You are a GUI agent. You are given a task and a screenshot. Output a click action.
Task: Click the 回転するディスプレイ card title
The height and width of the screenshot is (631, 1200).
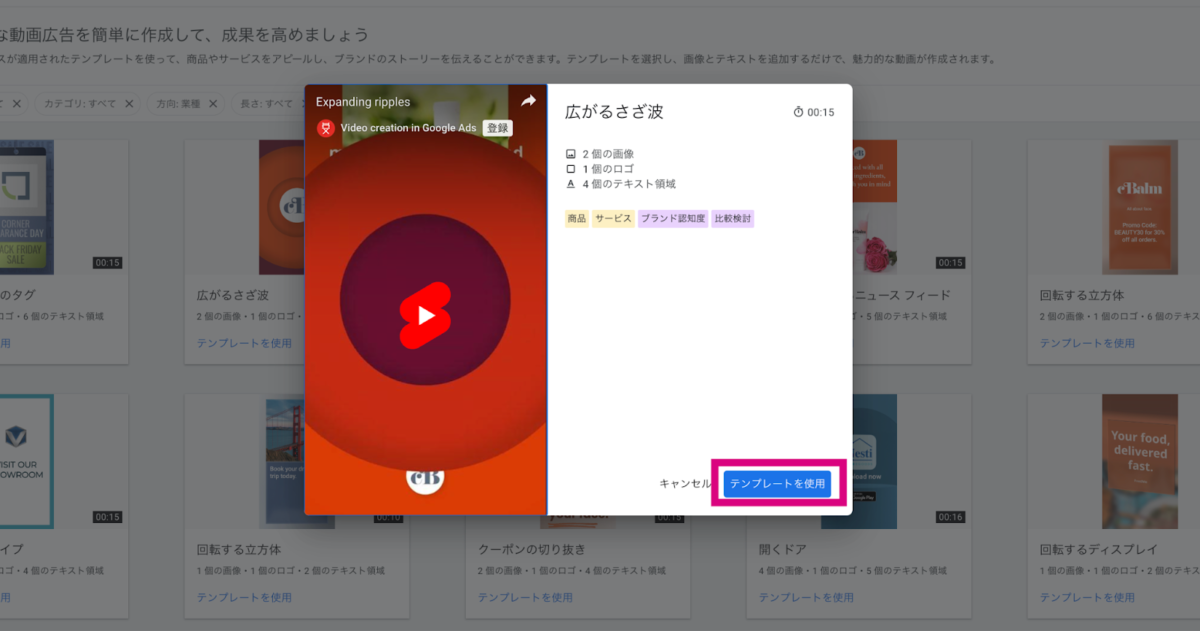1098,550
